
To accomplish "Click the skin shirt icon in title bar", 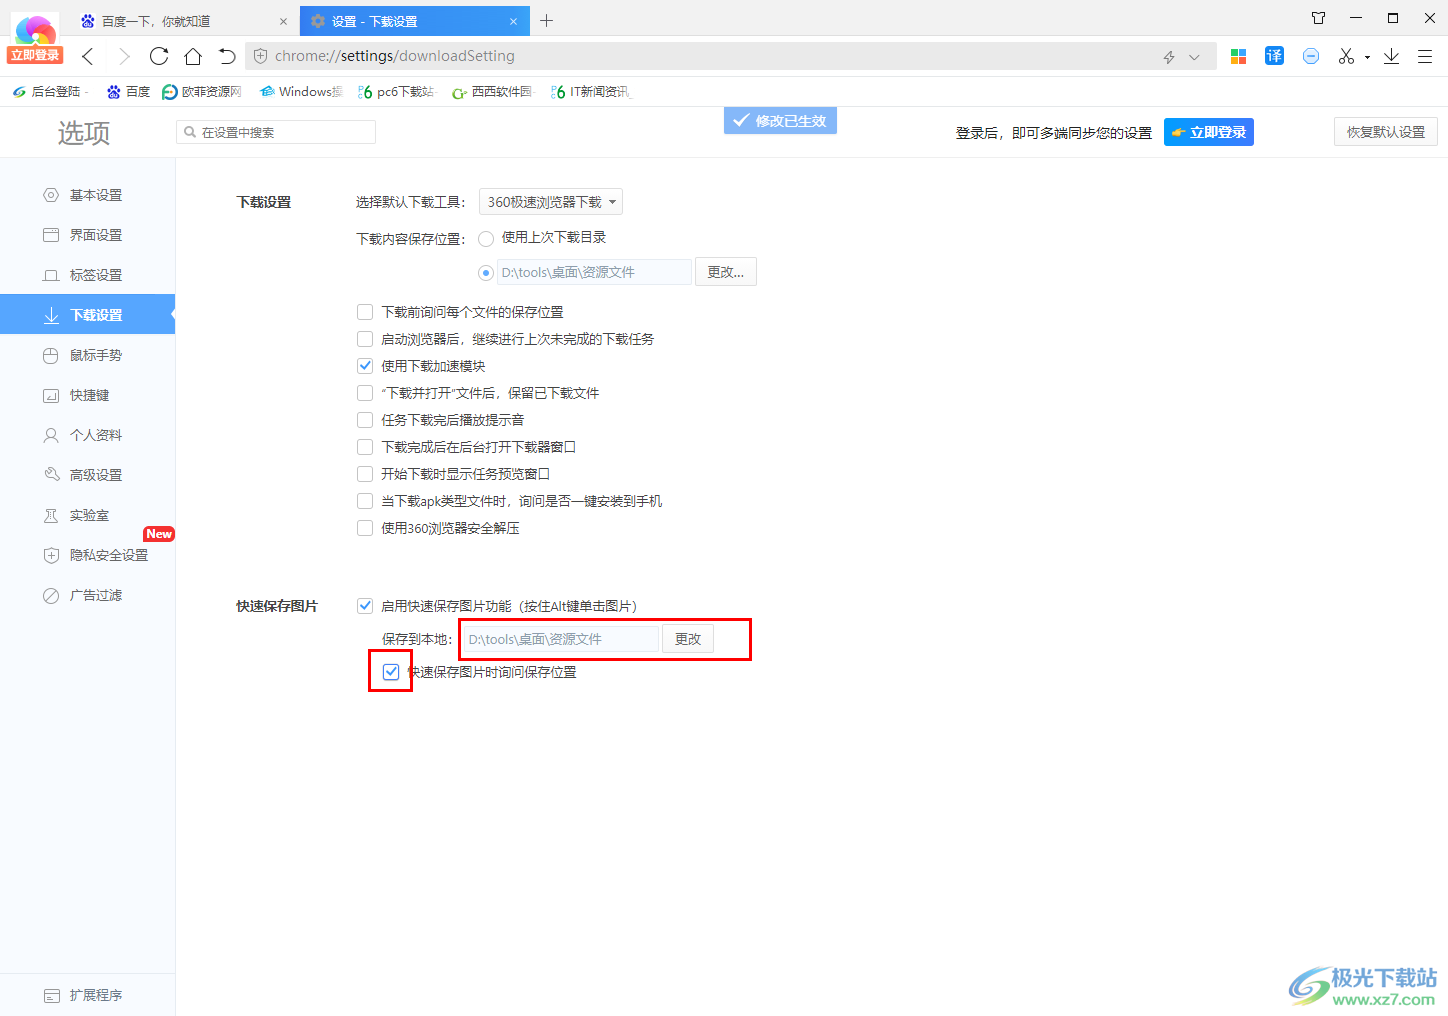I will click(x=1318, y=18).
